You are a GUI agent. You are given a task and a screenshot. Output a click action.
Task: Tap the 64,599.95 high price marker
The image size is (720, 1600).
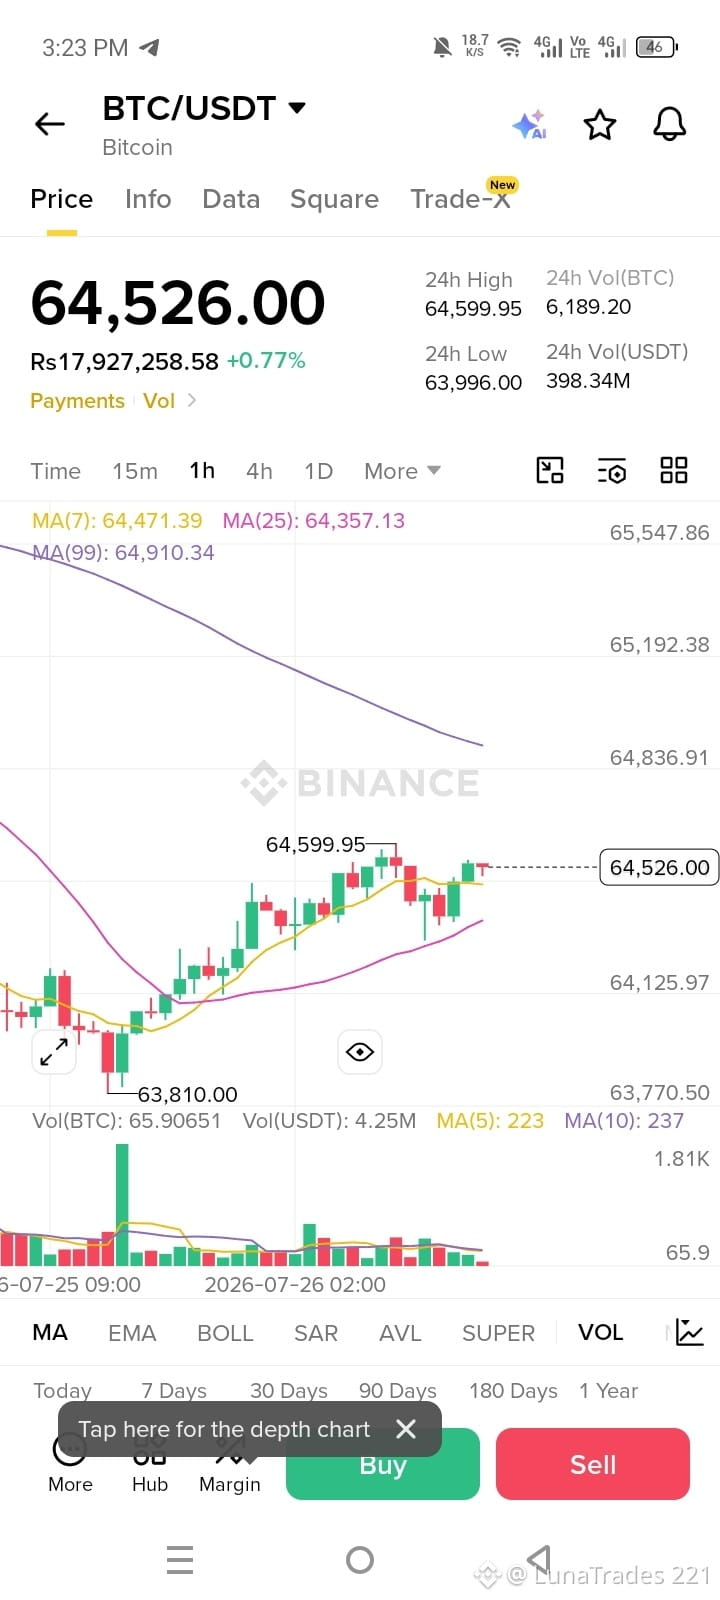(316, 845)
